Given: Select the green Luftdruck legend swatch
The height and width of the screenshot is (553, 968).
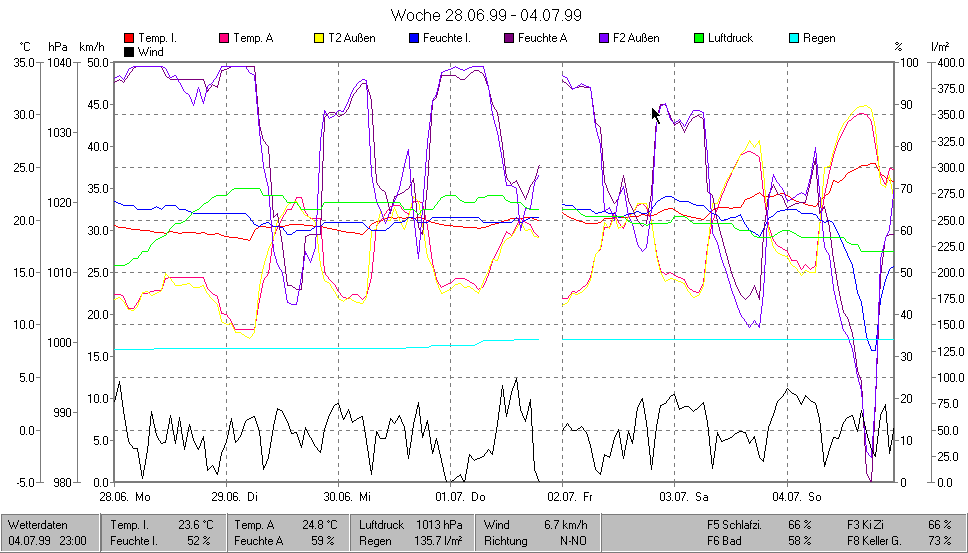Looking at the screenshot, I should click(x=699, y=38).
